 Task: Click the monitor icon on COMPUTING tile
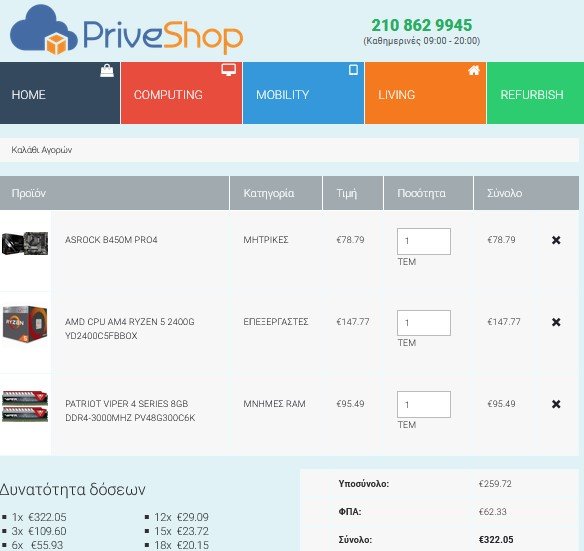click(228, 70)
